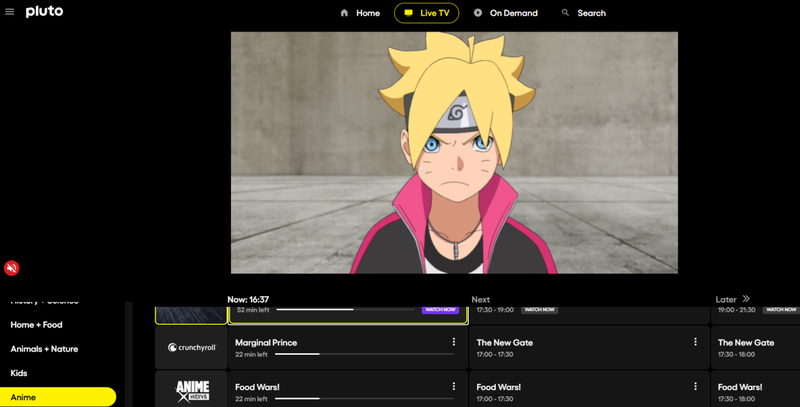
Task: Open Crunchyroll channel logo
Action: tap(191, 348)
